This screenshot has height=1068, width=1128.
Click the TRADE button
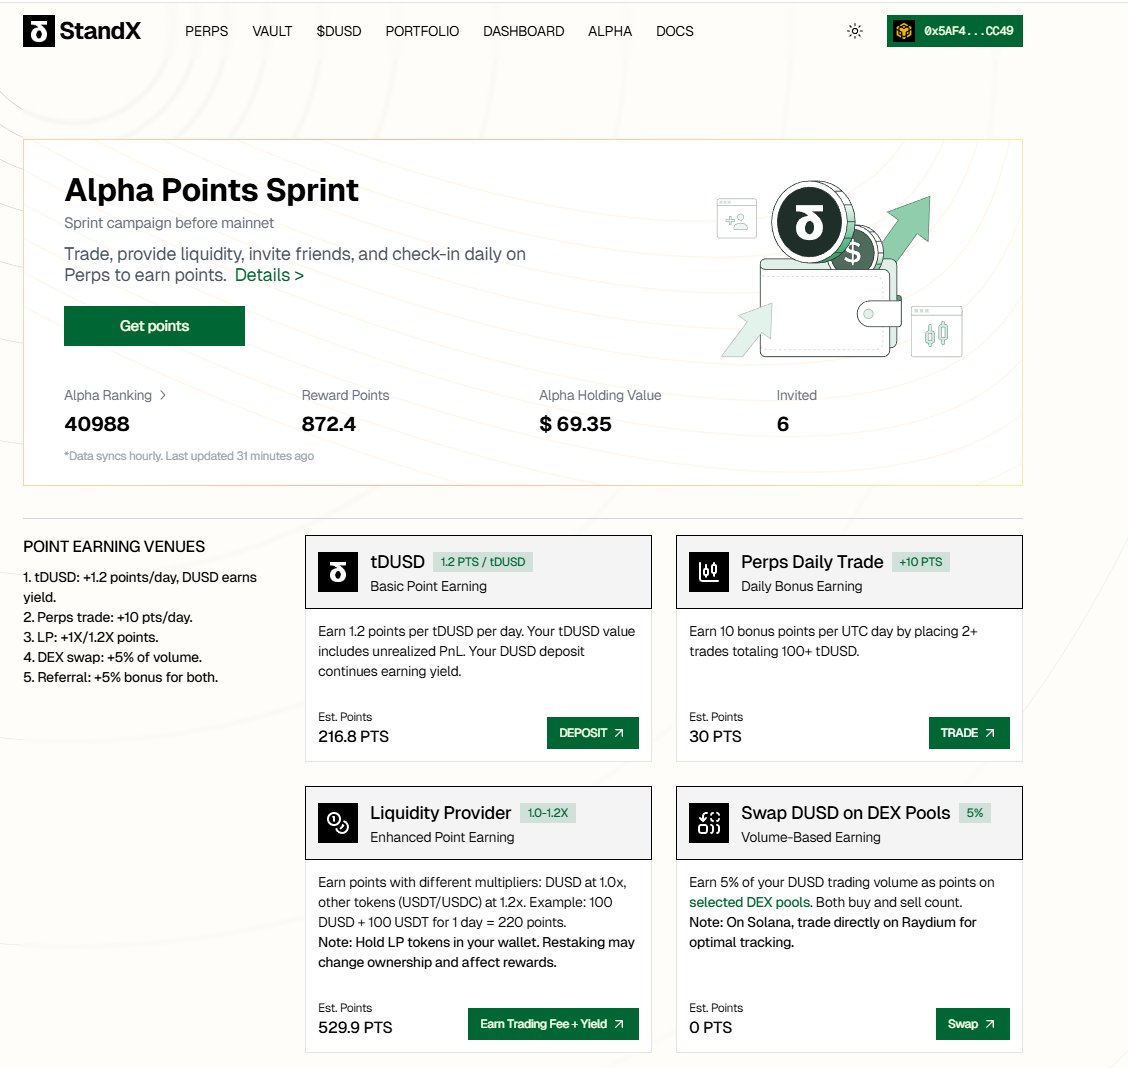pos(969,733)
